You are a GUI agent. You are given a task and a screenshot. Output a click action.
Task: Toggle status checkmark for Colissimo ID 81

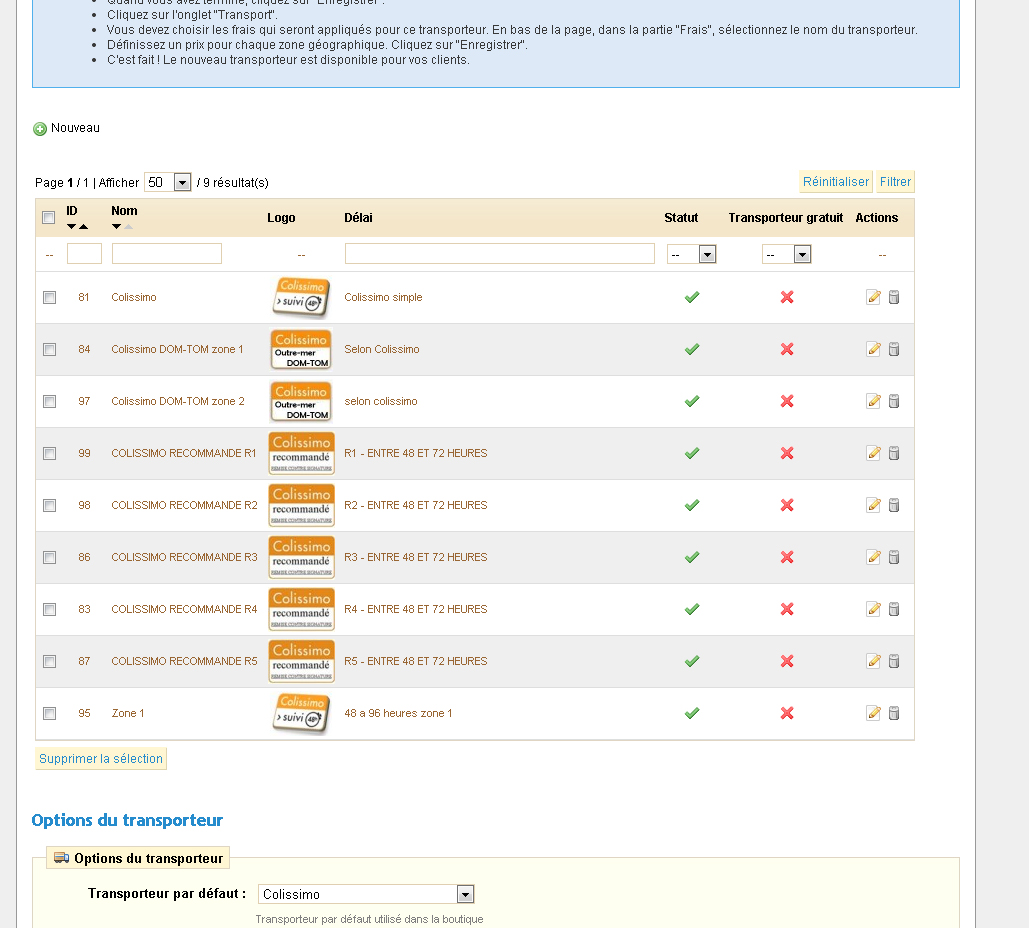[692, 297]
